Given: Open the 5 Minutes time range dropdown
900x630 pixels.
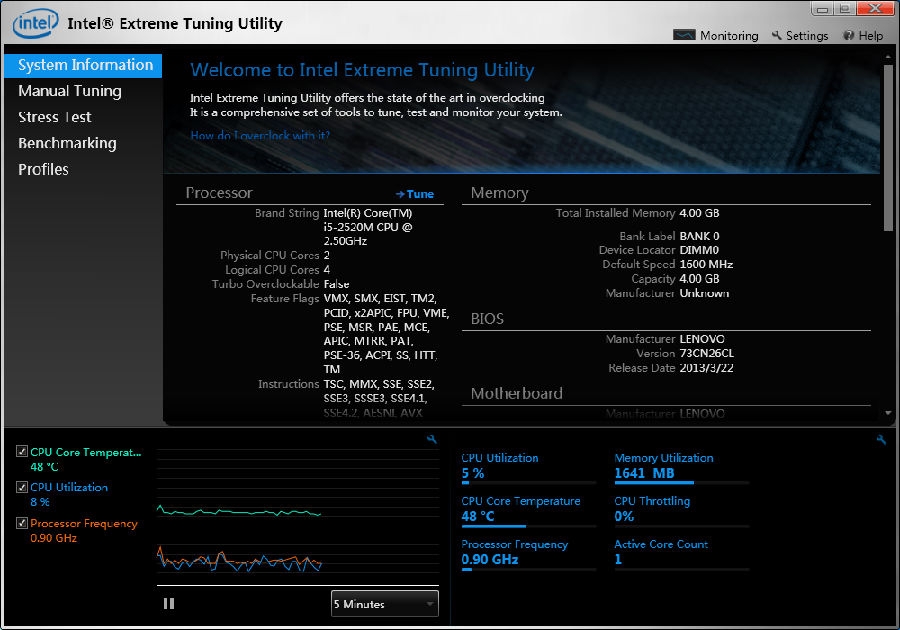Looking at the screenshot, I should click(x=385, y=604).
